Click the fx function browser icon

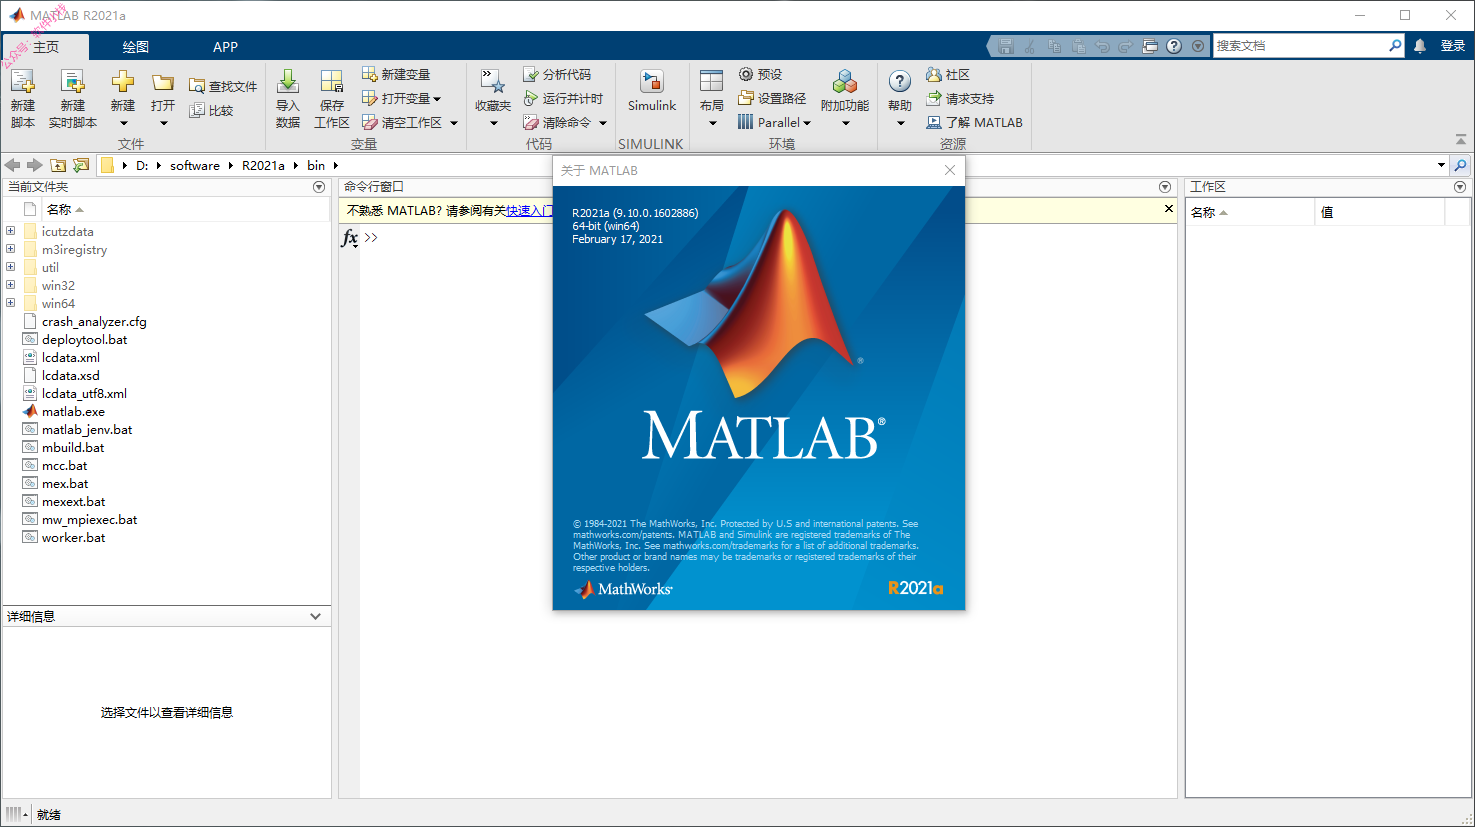(x=349, y=238)
